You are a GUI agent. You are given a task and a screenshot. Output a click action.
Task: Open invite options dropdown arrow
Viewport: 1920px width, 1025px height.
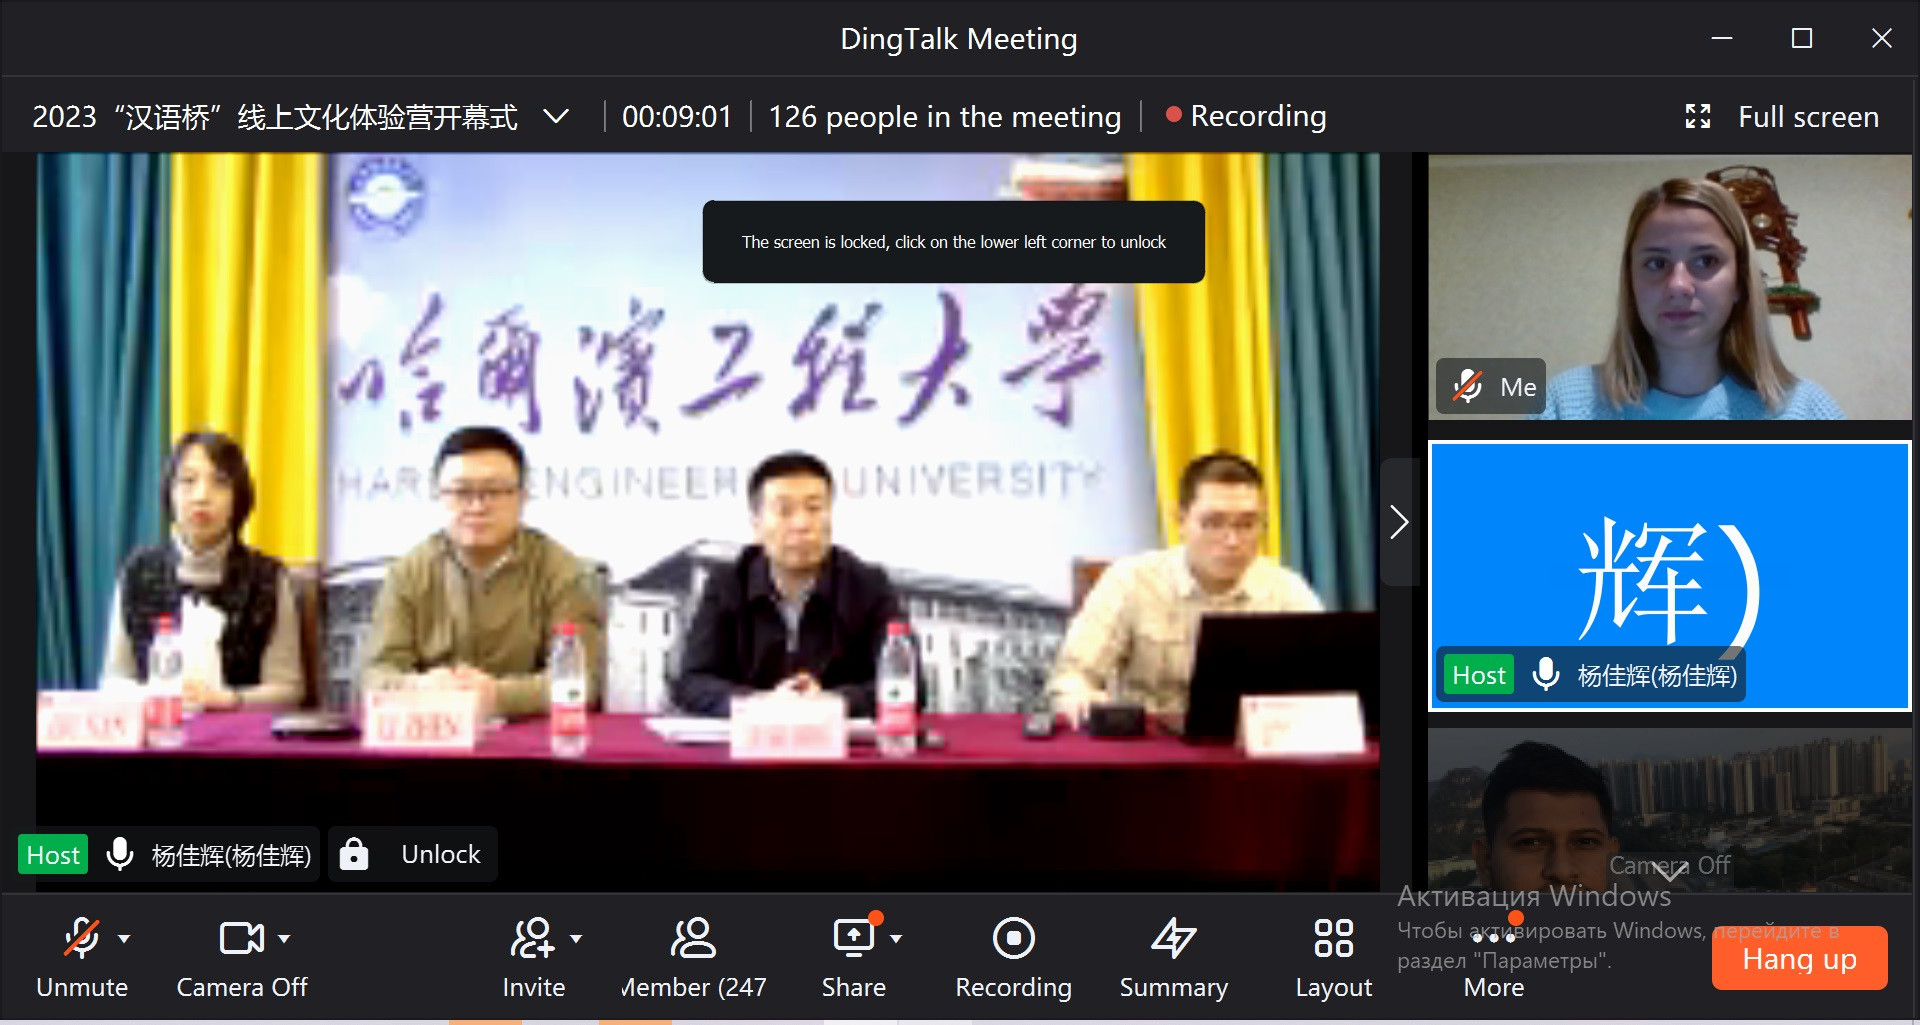pos(576,939)
